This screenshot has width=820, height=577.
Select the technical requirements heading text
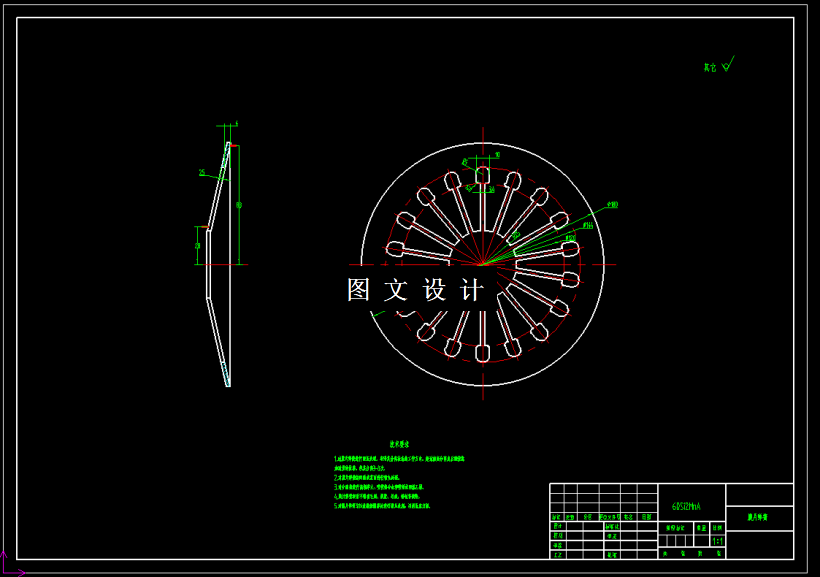click(399, 444)
